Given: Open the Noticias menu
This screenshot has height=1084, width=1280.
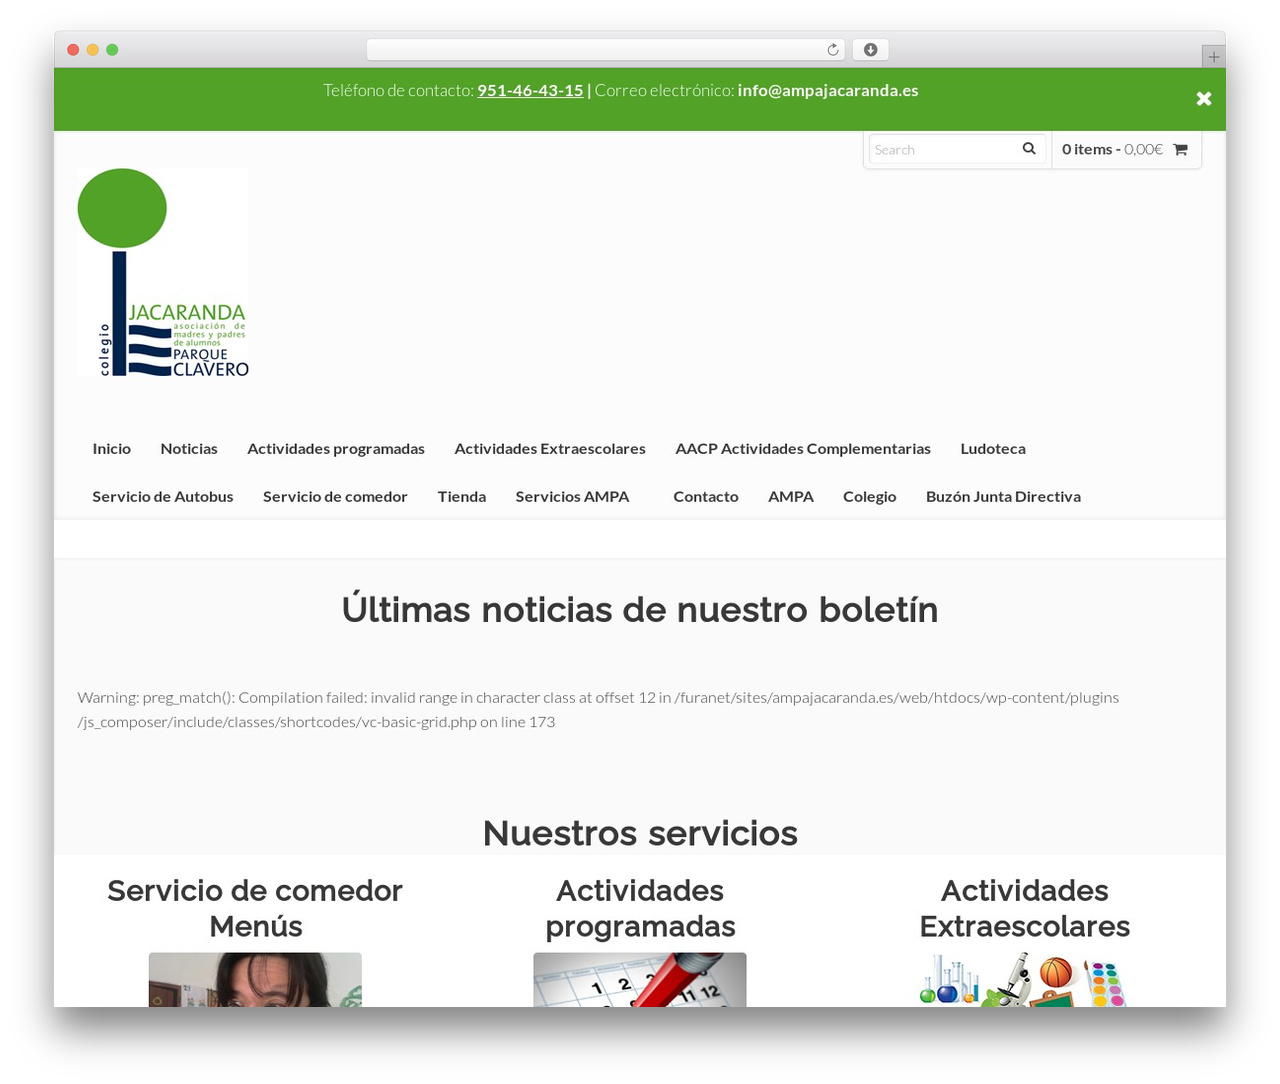Looking at the screenshot, I should pyautogui.click(x=189, y=449).
